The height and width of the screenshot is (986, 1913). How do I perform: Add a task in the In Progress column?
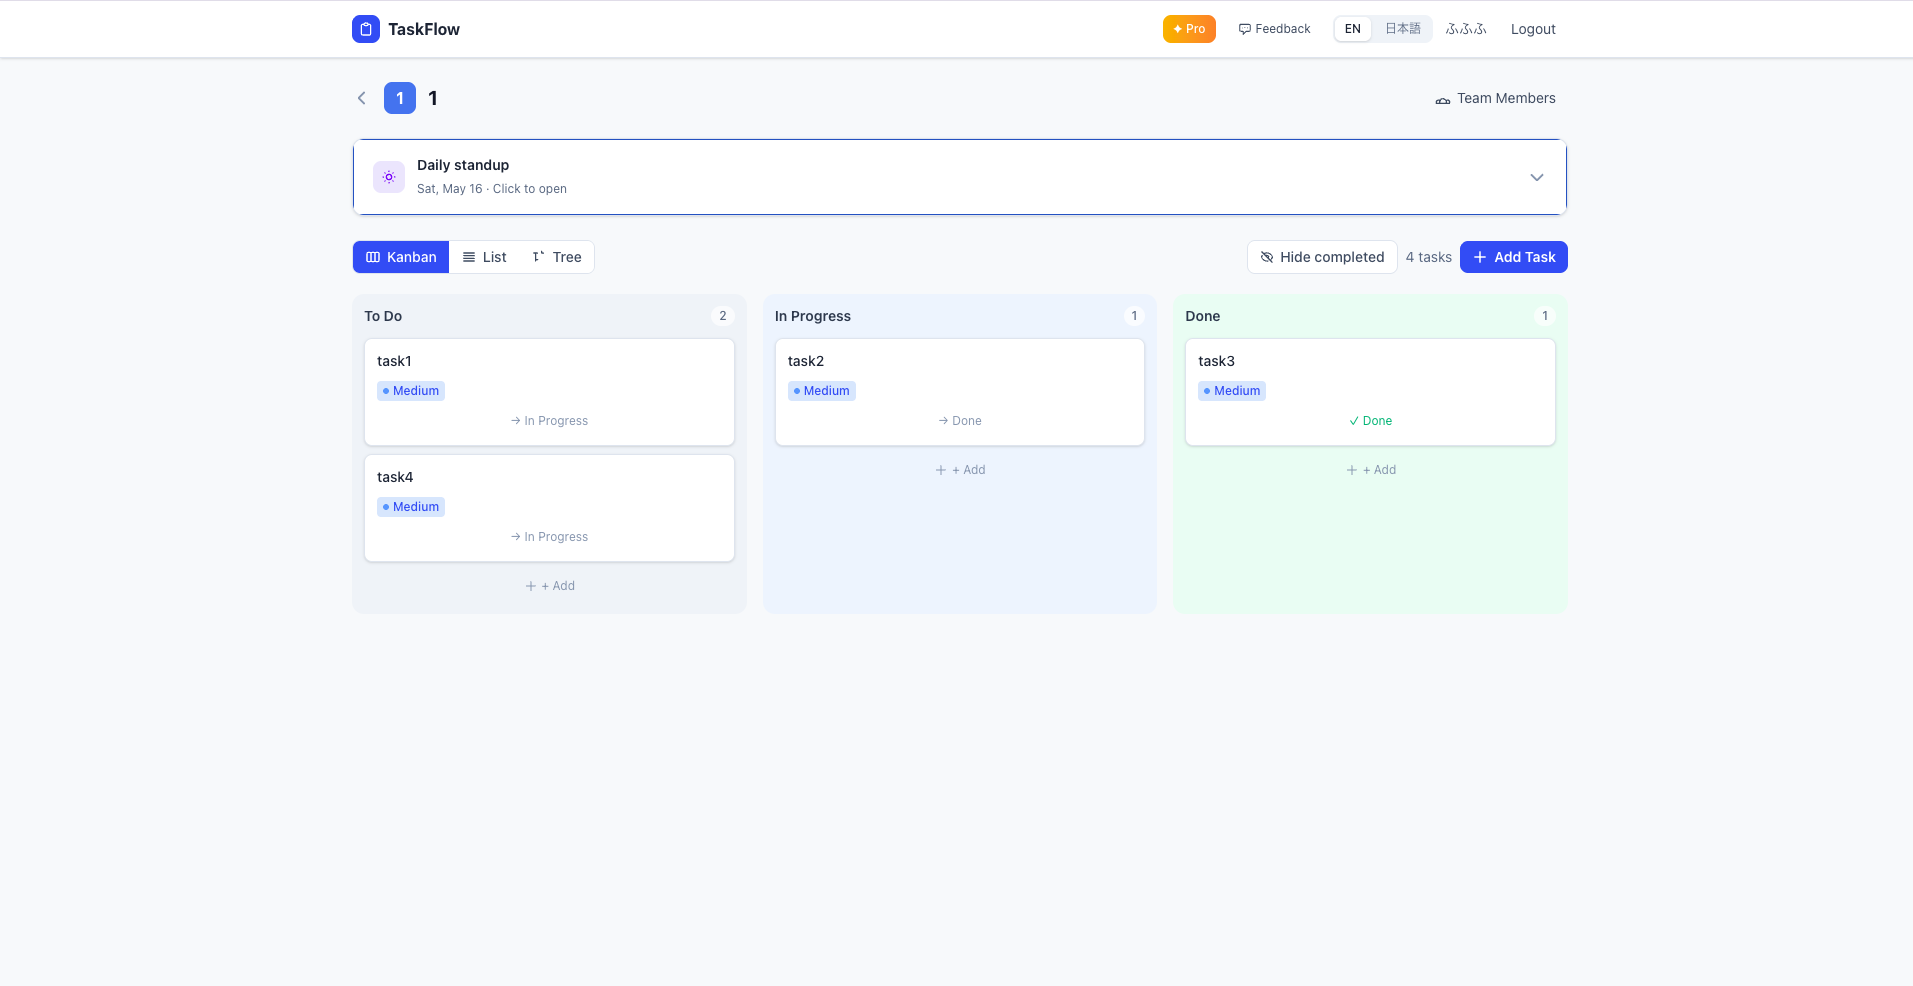[960, 470]
